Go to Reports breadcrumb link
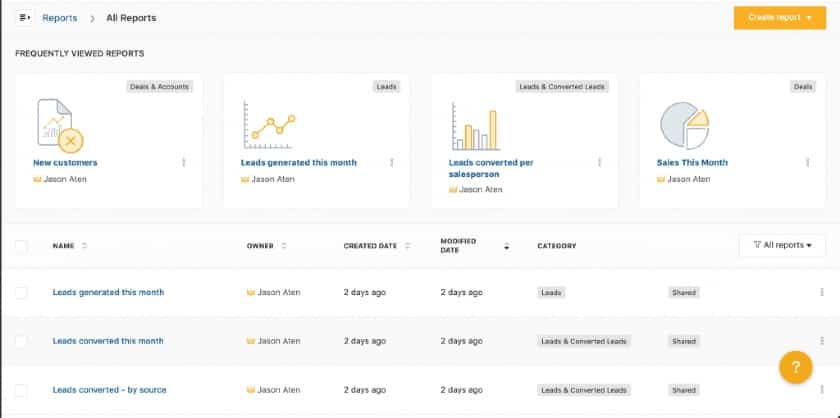840x418 pixels. (60, 18)
